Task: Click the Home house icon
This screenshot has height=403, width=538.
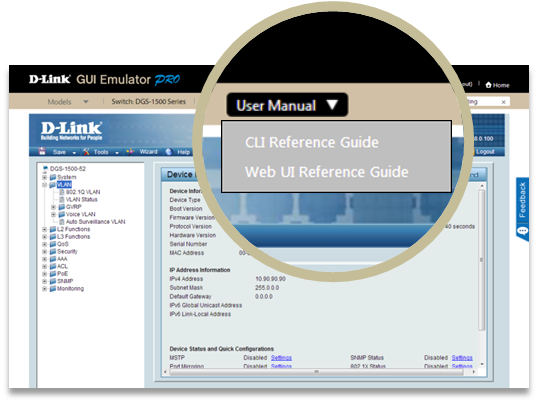Action: [489, 85]
